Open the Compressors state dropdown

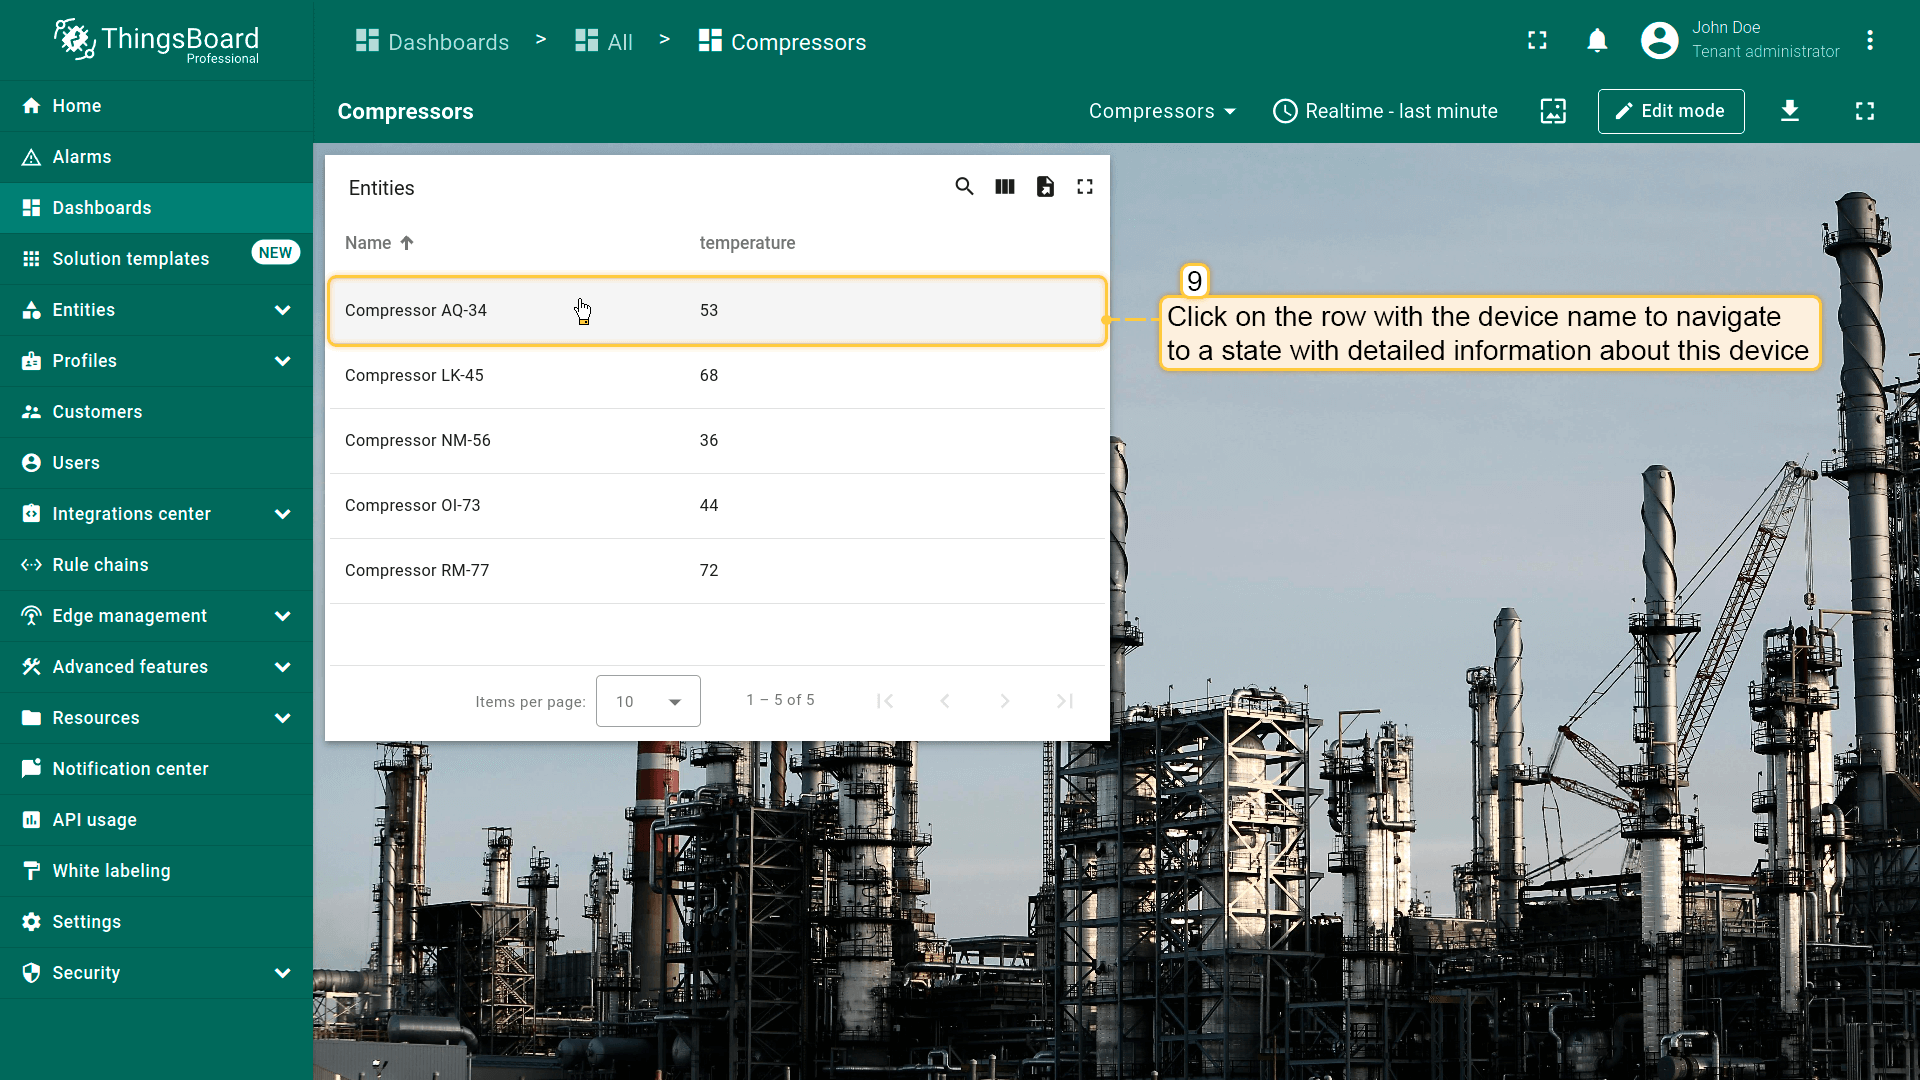1162,111
